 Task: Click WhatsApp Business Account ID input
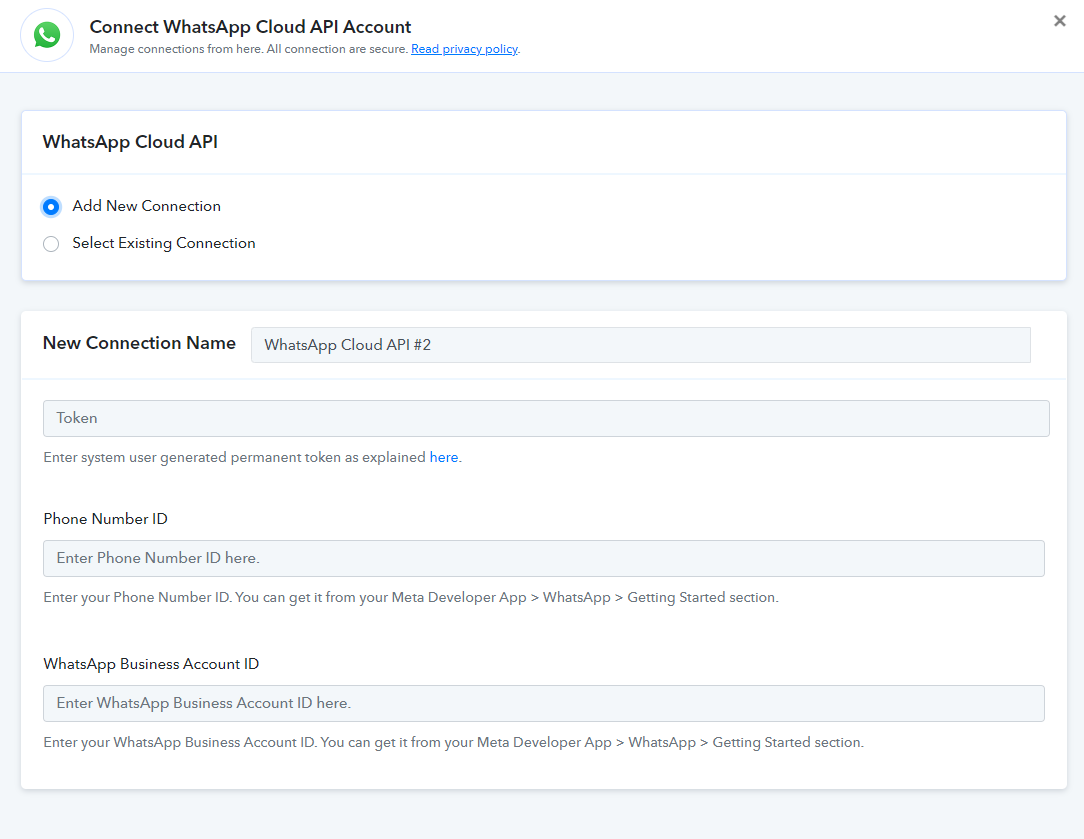(x=543, y=704)
